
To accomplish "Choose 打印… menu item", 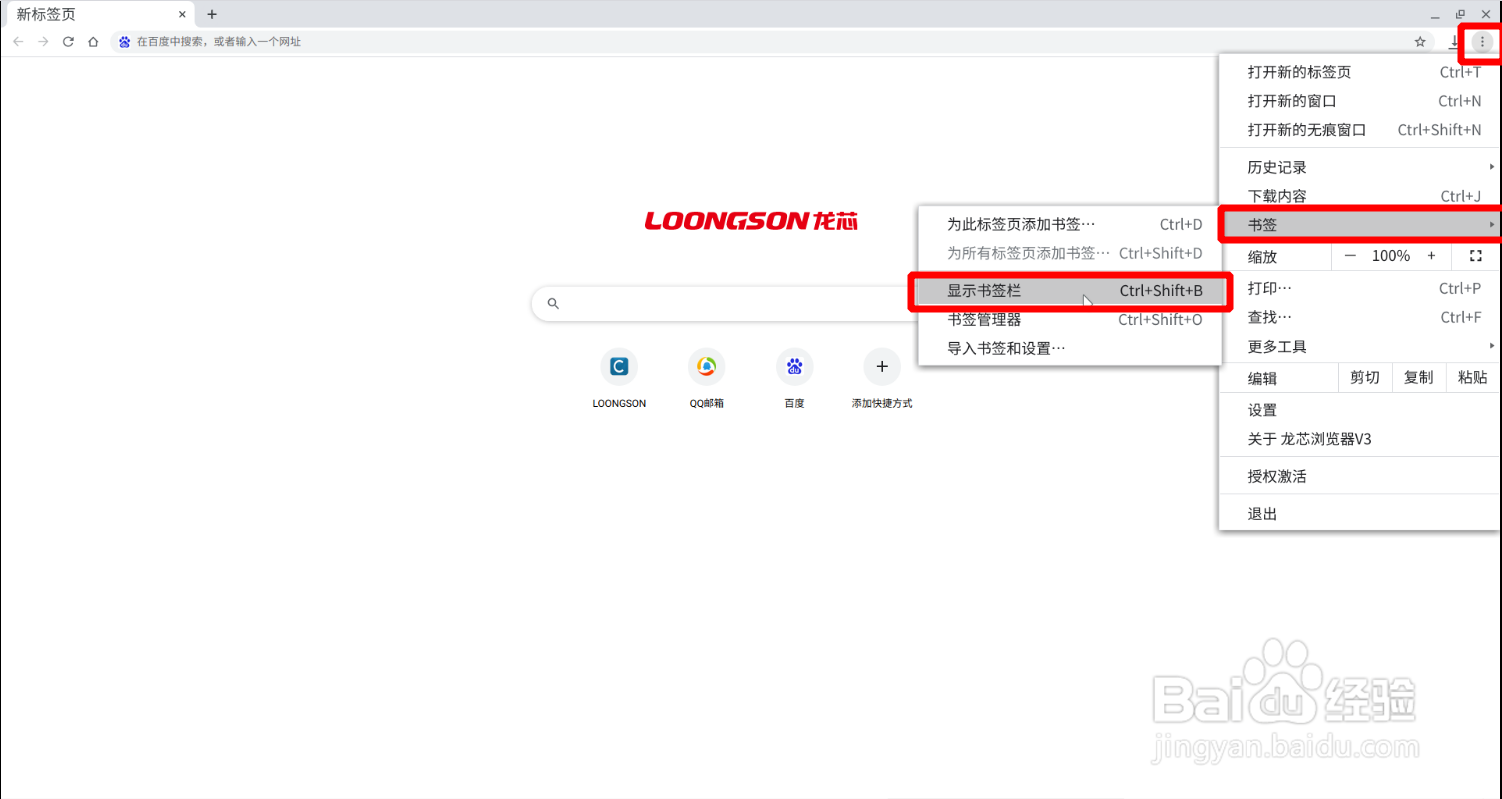I will (1359, 288).
